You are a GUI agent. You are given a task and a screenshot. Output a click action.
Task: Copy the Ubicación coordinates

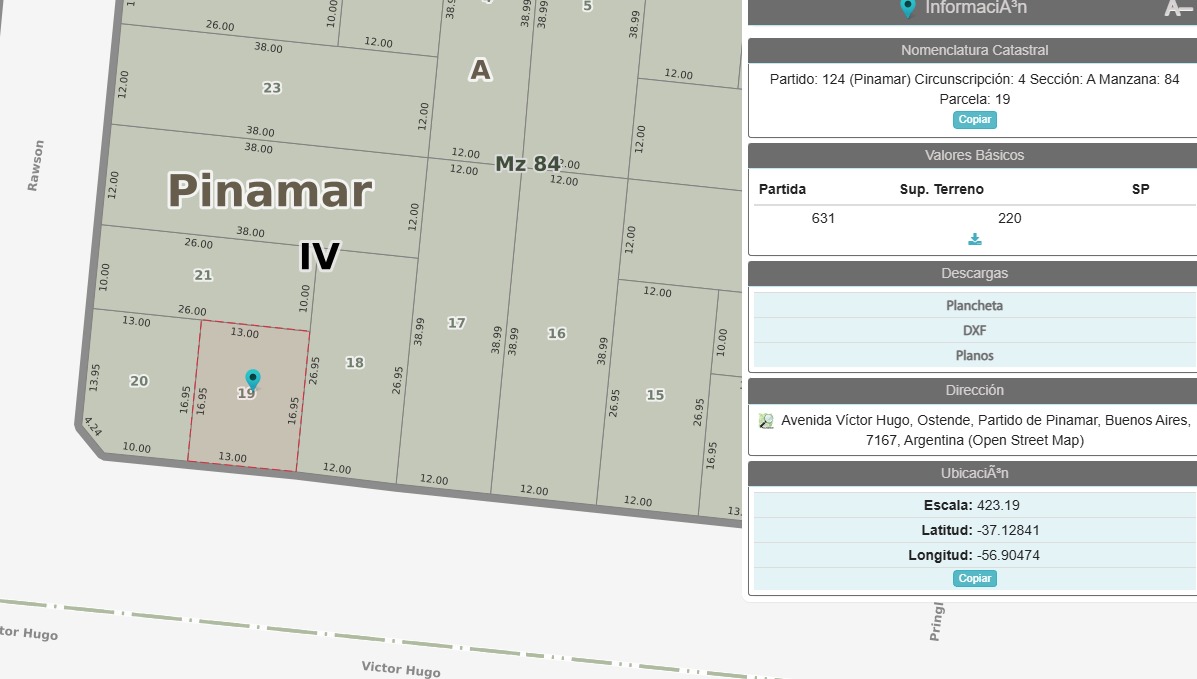click(x=975, y=578)
